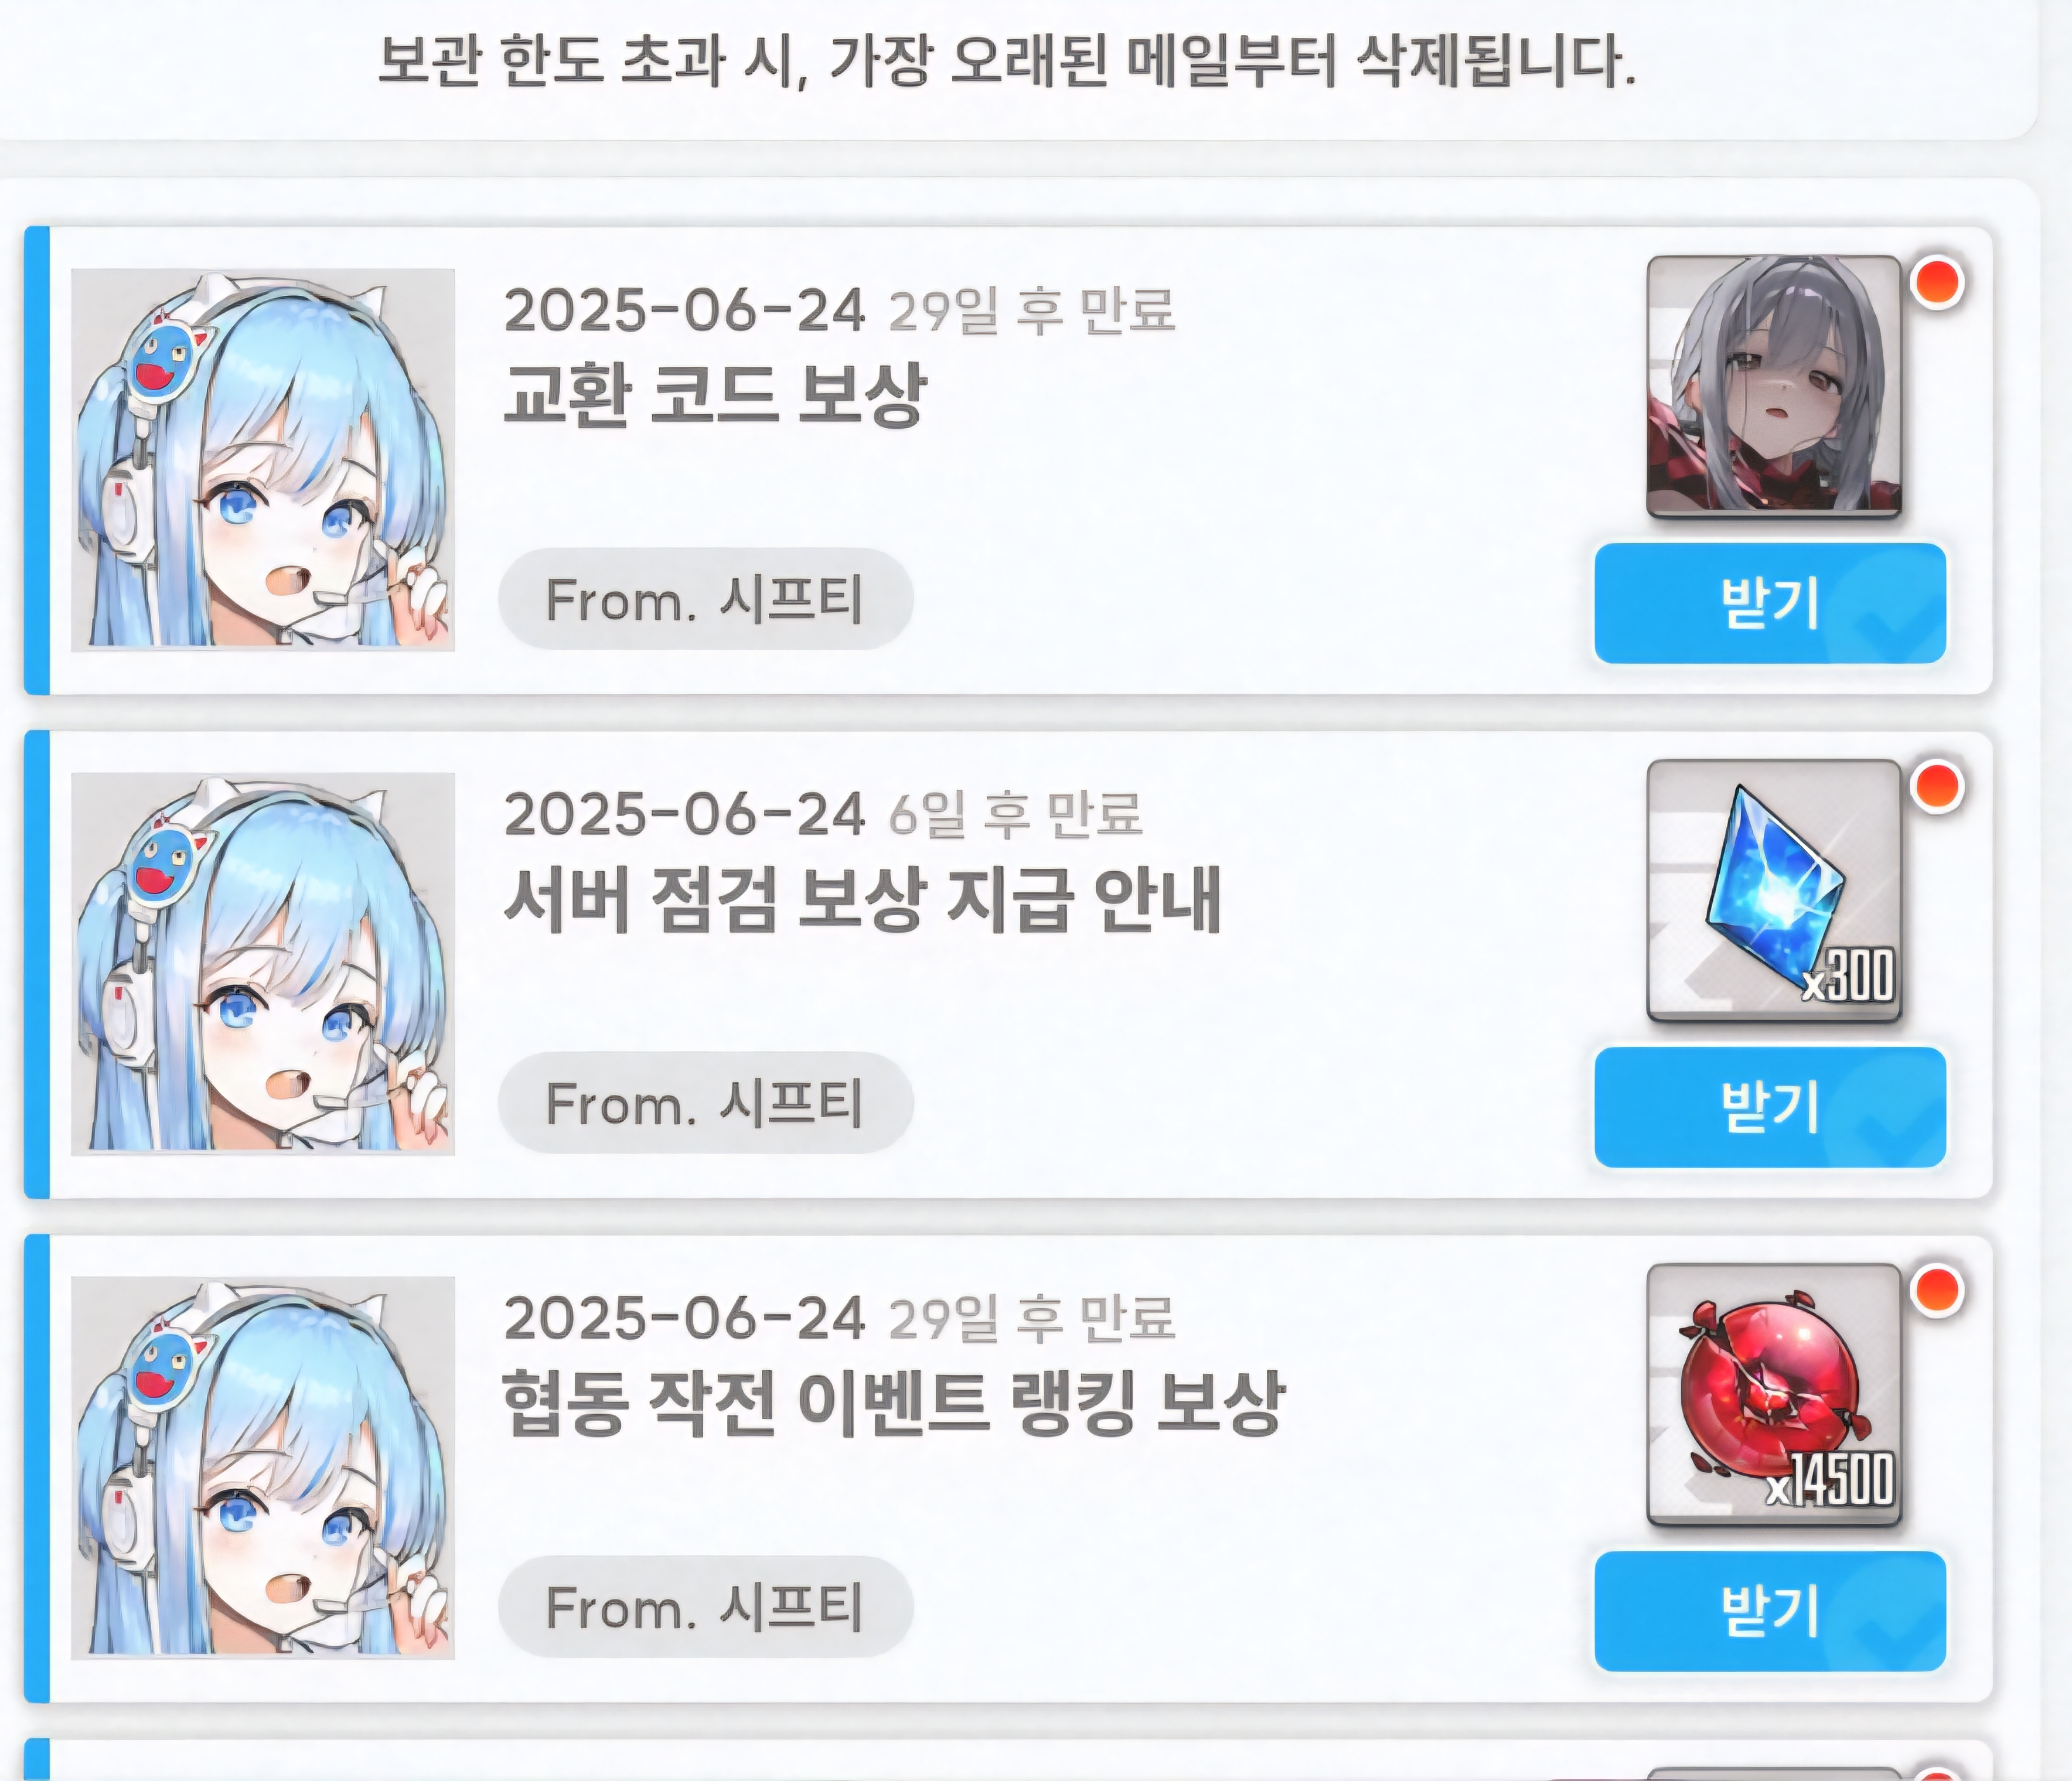Click the From. 시프티 tag on 서버 점검 mail

coord(705,1103)
